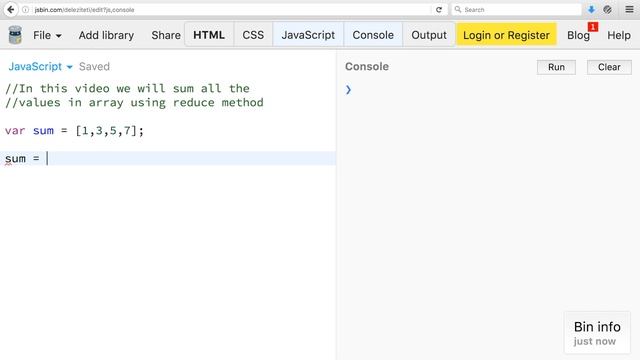The height and width of the screenshot is (360, 640).
Task: Open the File dropdown menu
Action: pos(47,36)
